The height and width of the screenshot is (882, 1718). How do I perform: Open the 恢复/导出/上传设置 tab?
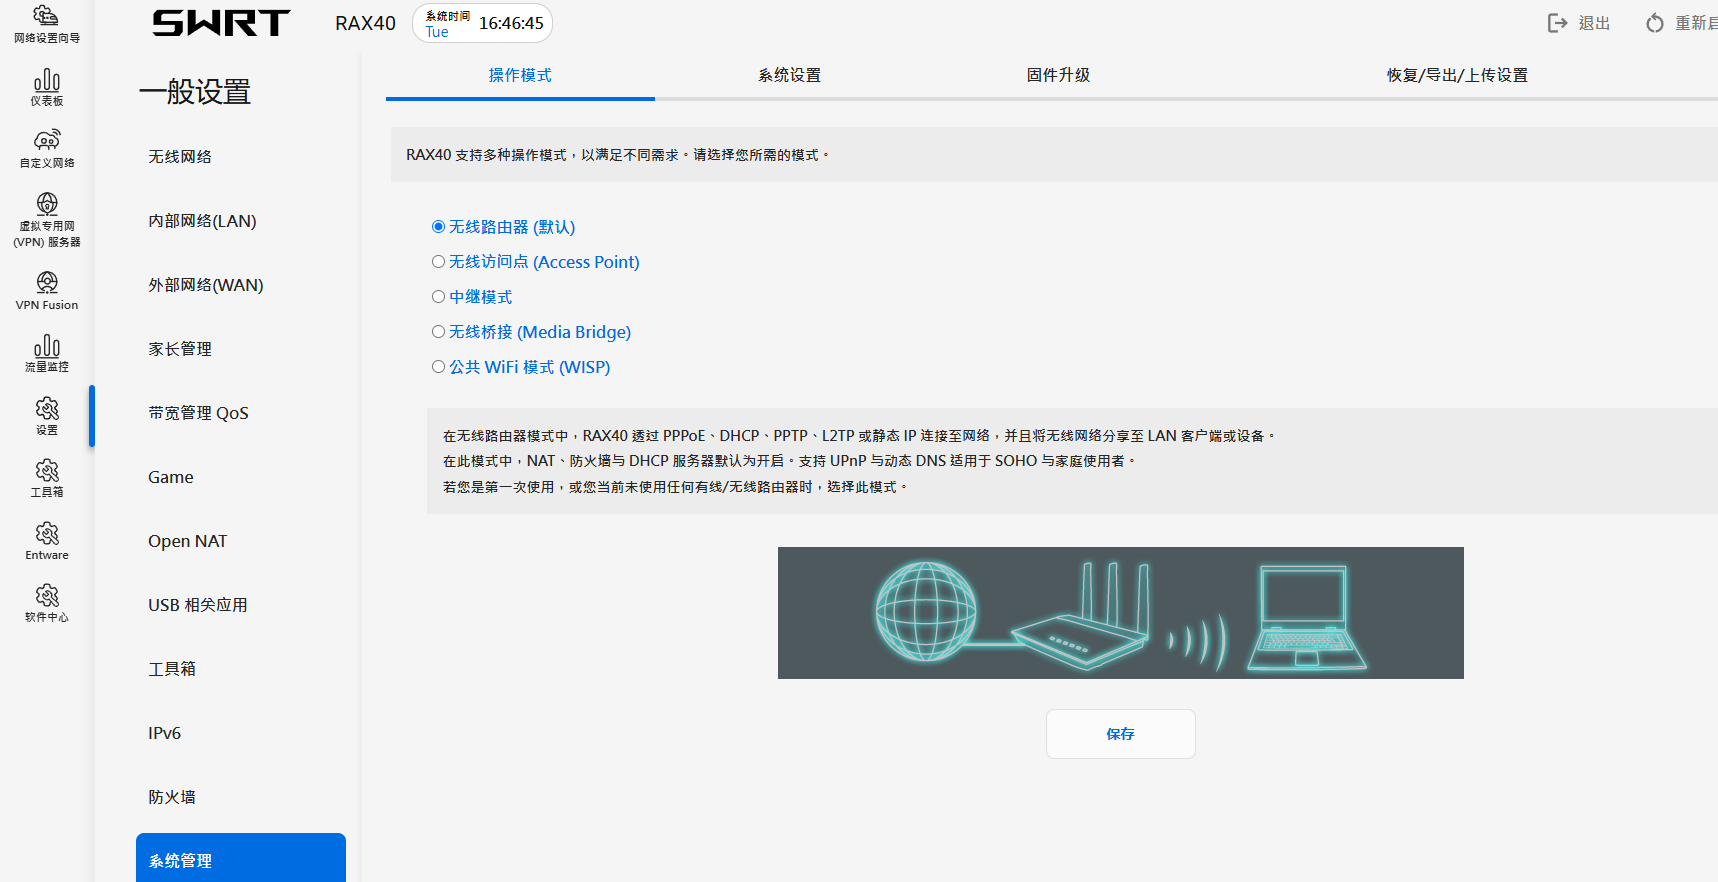coord(1457,76)
